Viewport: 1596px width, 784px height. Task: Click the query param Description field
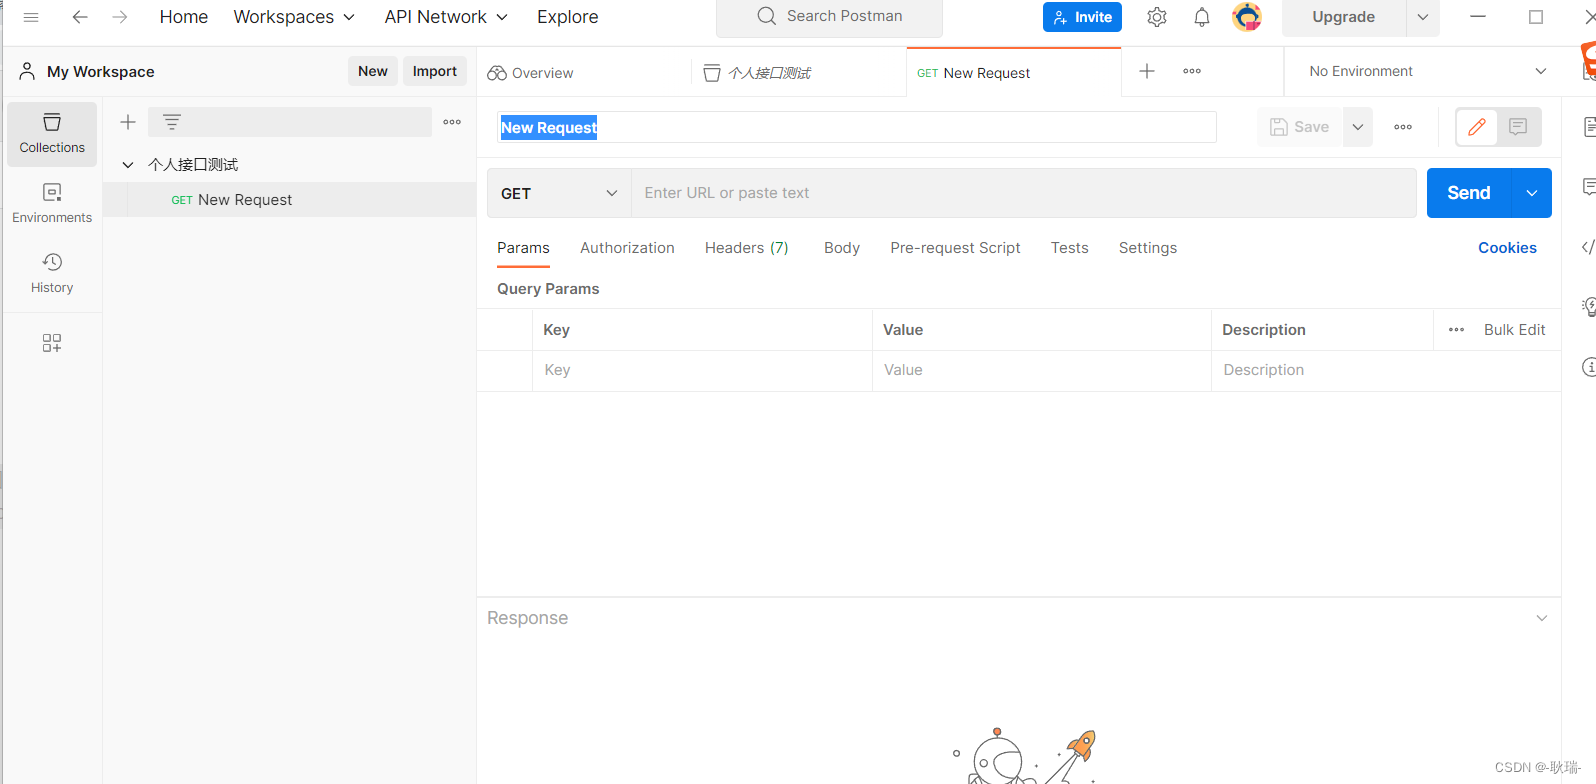(1386, 370)
